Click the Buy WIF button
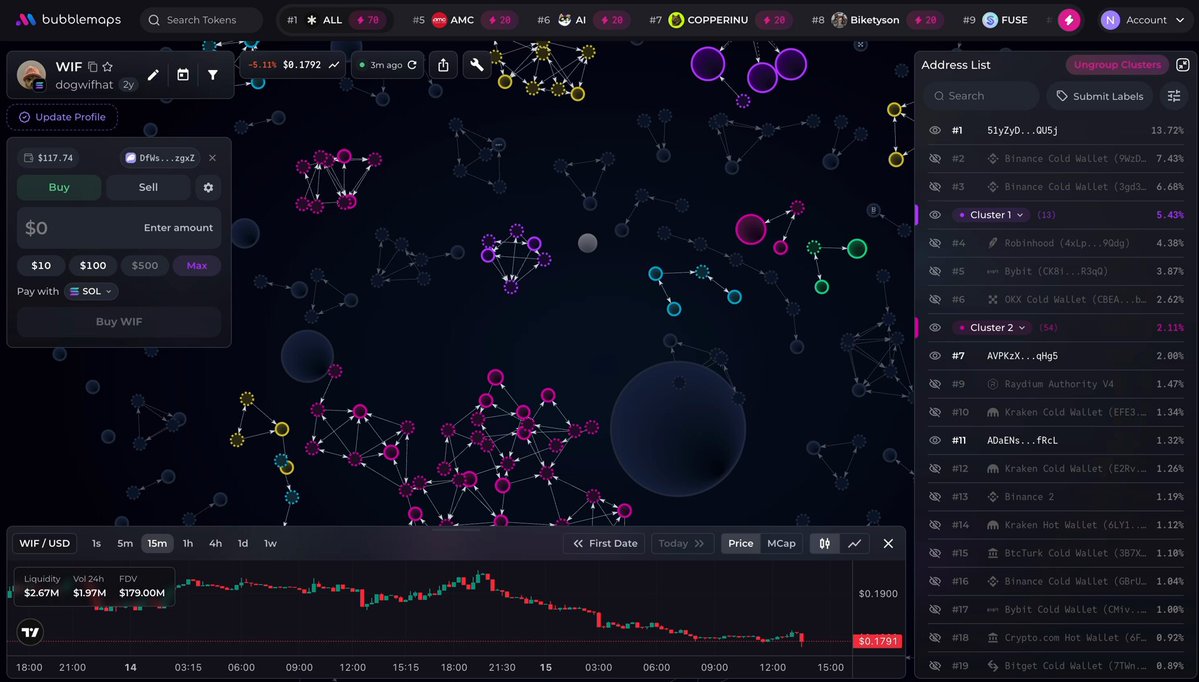 [x=119, y=322]
